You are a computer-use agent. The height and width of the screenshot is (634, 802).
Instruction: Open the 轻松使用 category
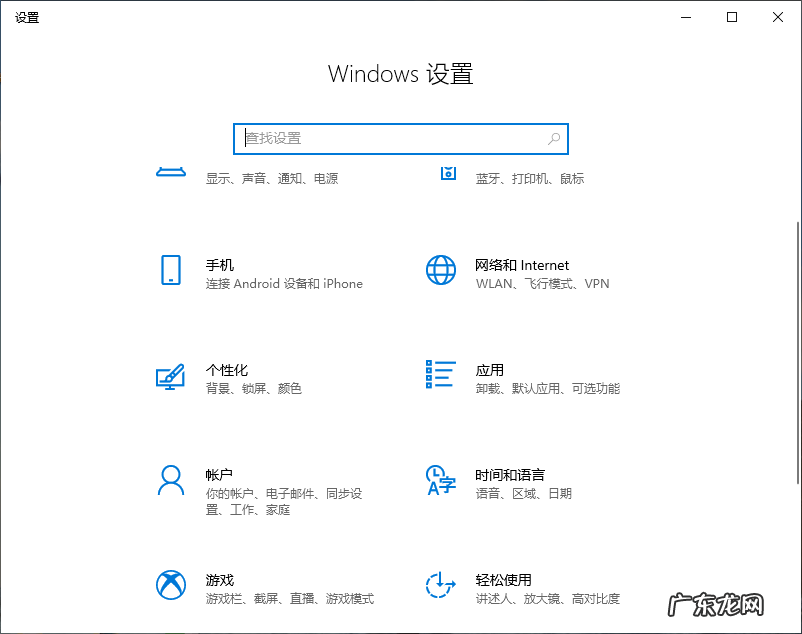[503, 579]
